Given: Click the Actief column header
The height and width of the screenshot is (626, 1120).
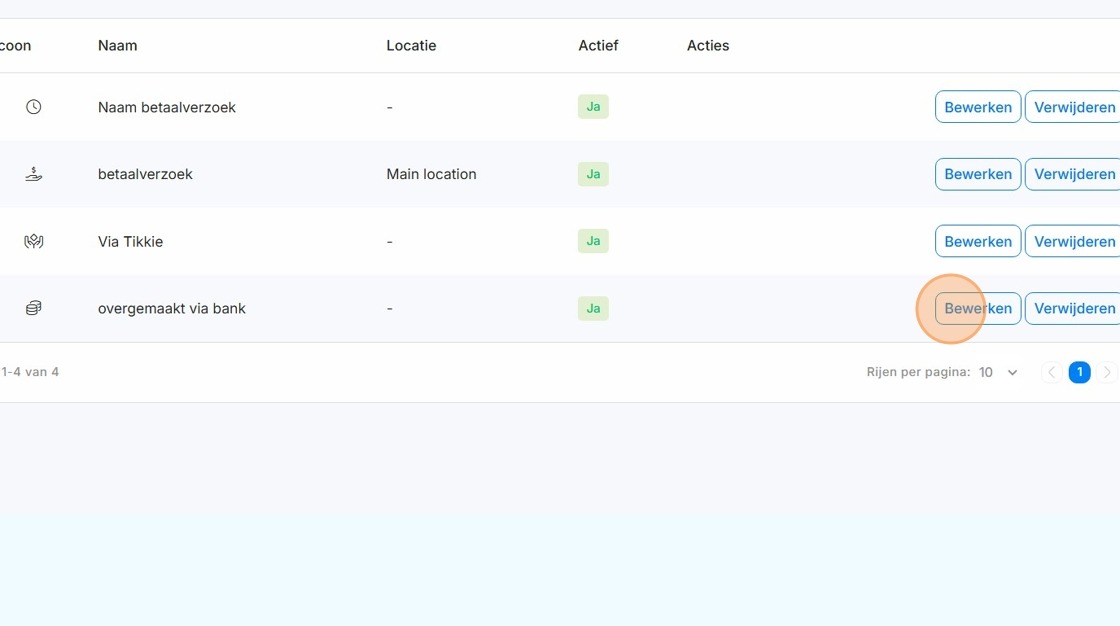Looking at the screenshot, I should [599, 46].
